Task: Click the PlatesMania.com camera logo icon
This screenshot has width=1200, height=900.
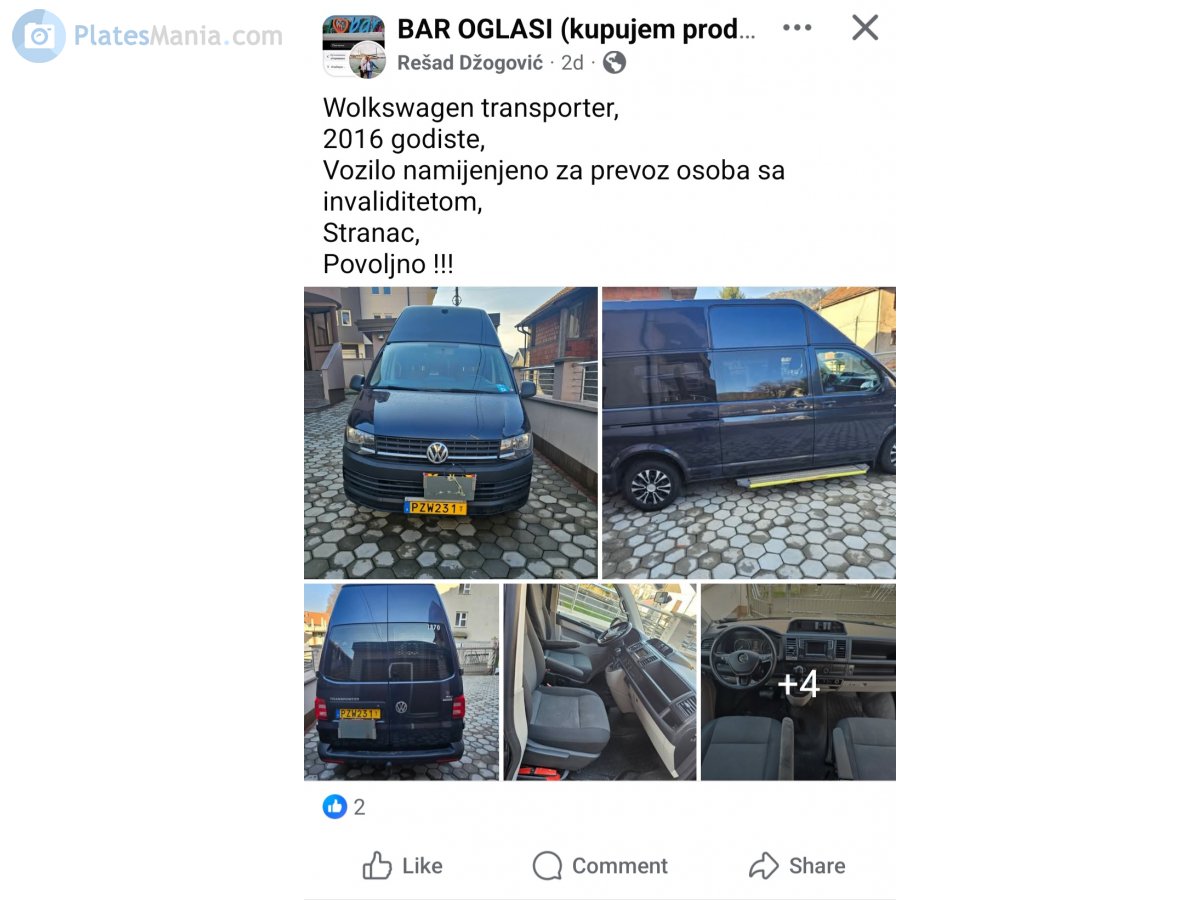Action: pos(39,36)
